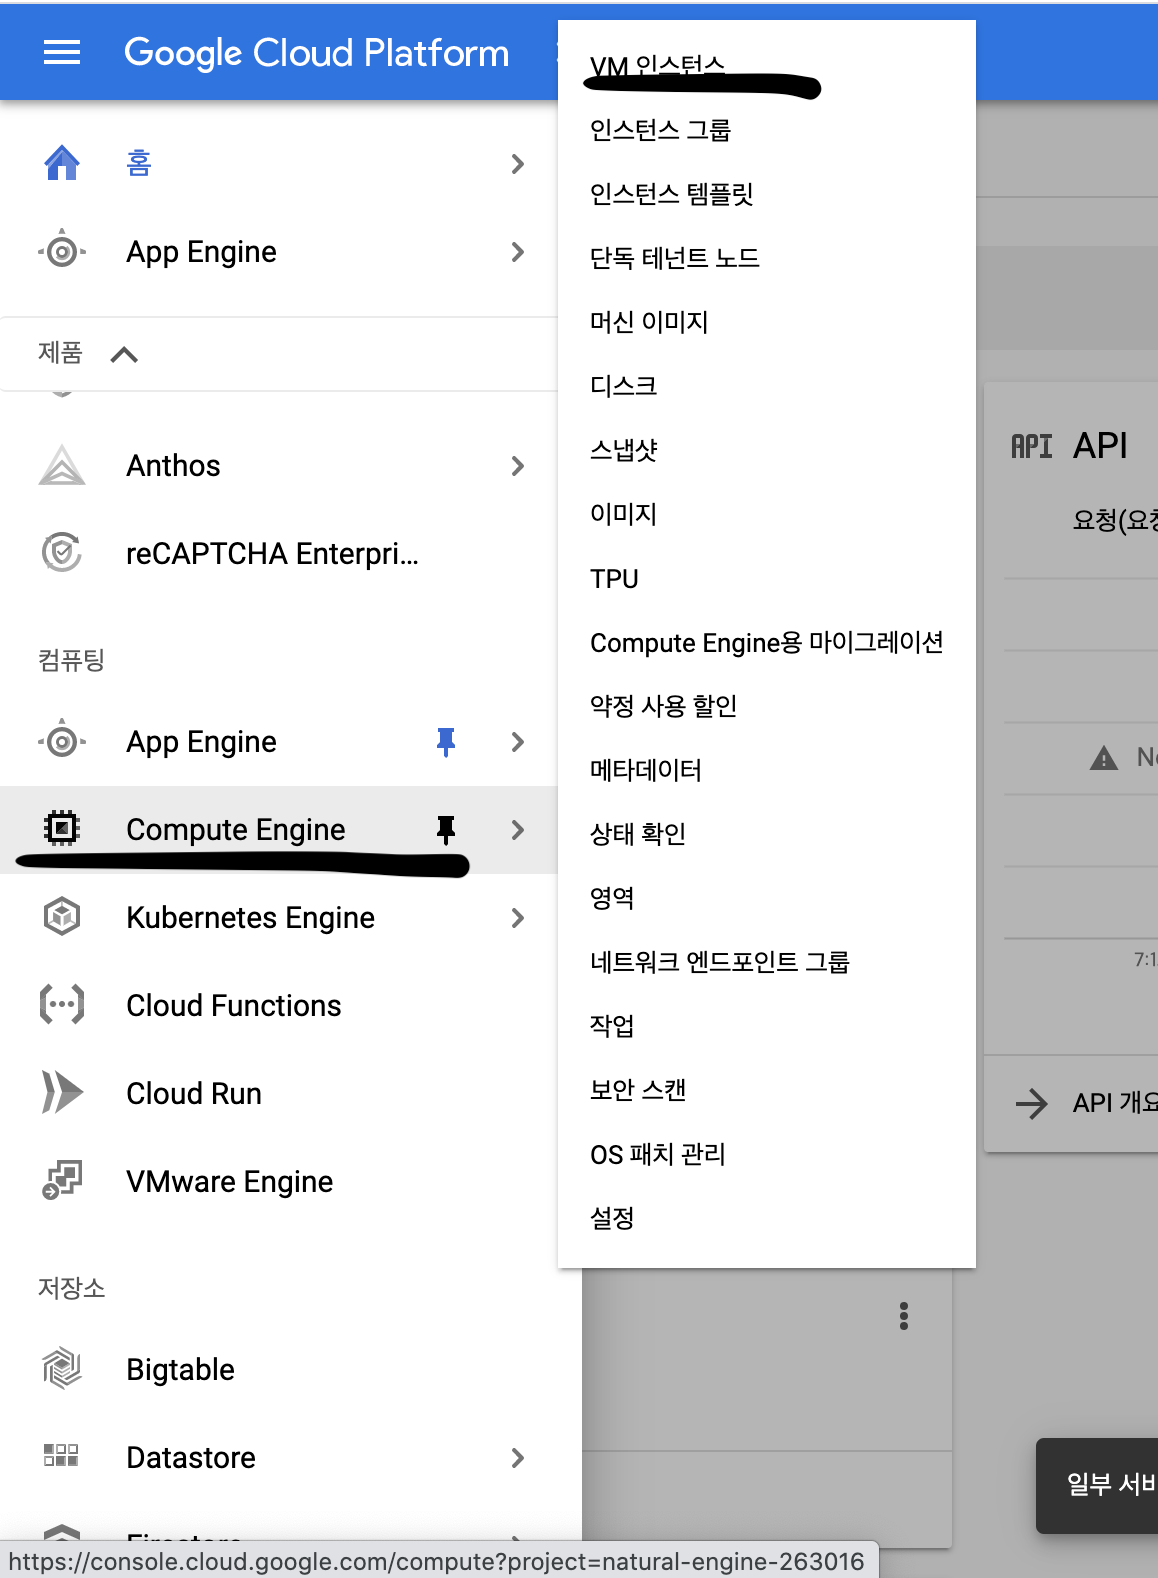The height and width of the screenshot is (1578, 1158).
Task: Expand the Anthos submenu chevron
Action: (x=517, y=466)
